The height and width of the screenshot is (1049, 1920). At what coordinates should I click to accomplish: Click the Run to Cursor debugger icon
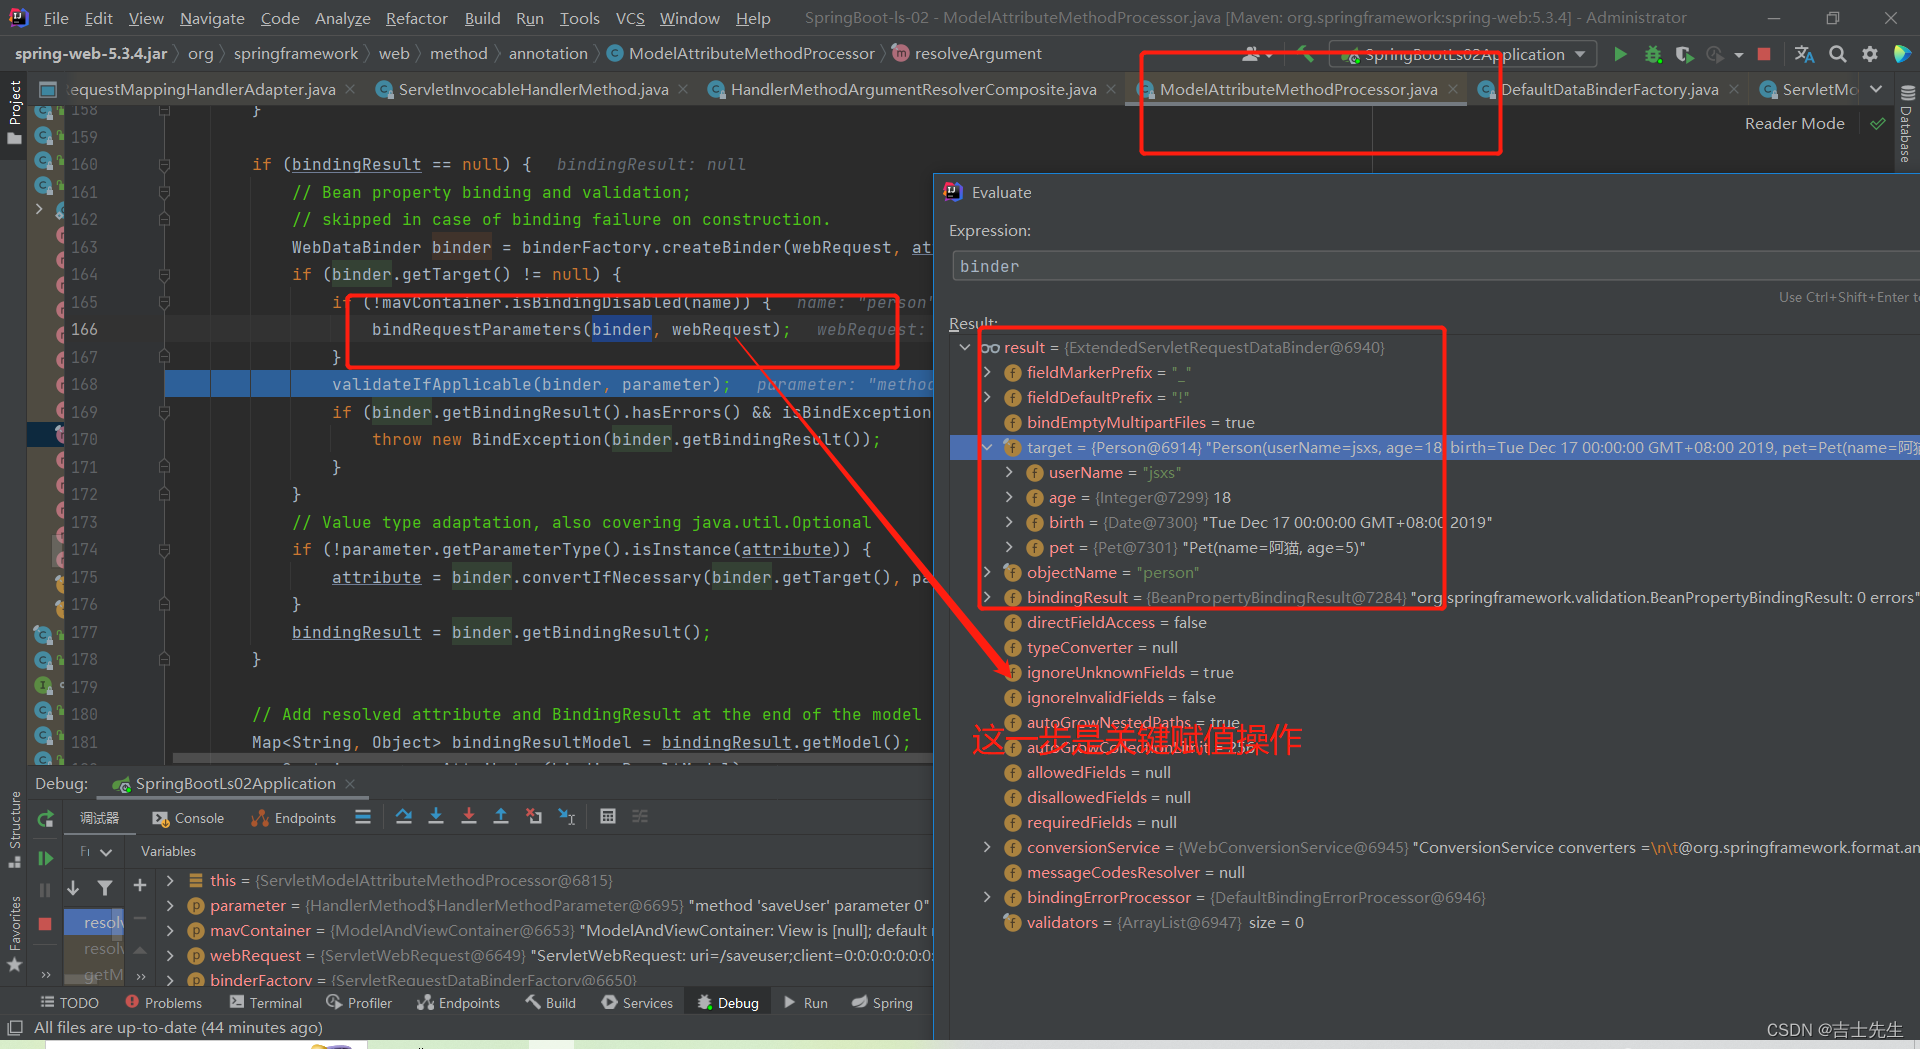pos(567,817)
